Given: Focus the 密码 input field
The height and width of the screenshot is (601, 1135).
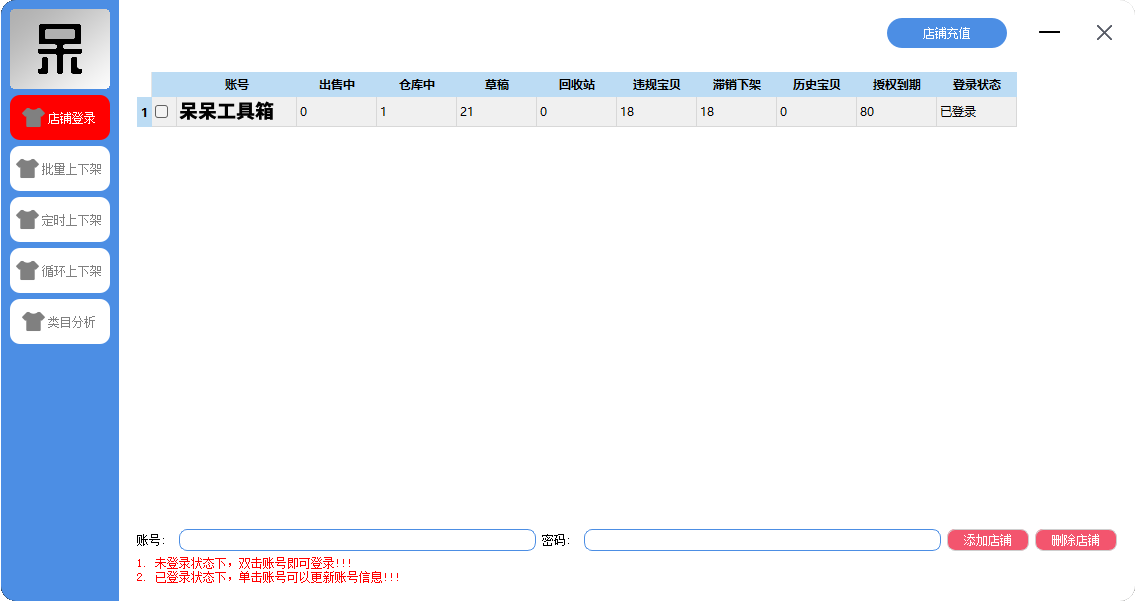Looking at the screenshot, I should (762, 540).
